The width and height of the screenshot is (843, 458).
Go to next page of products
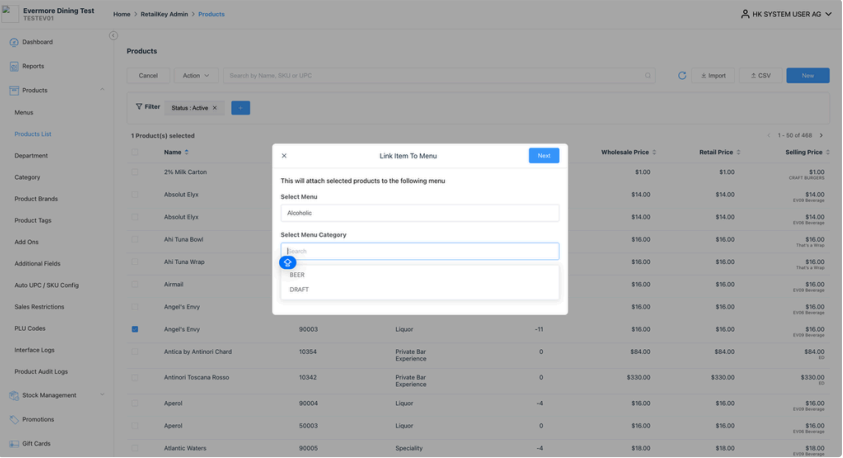pos(821,135)
